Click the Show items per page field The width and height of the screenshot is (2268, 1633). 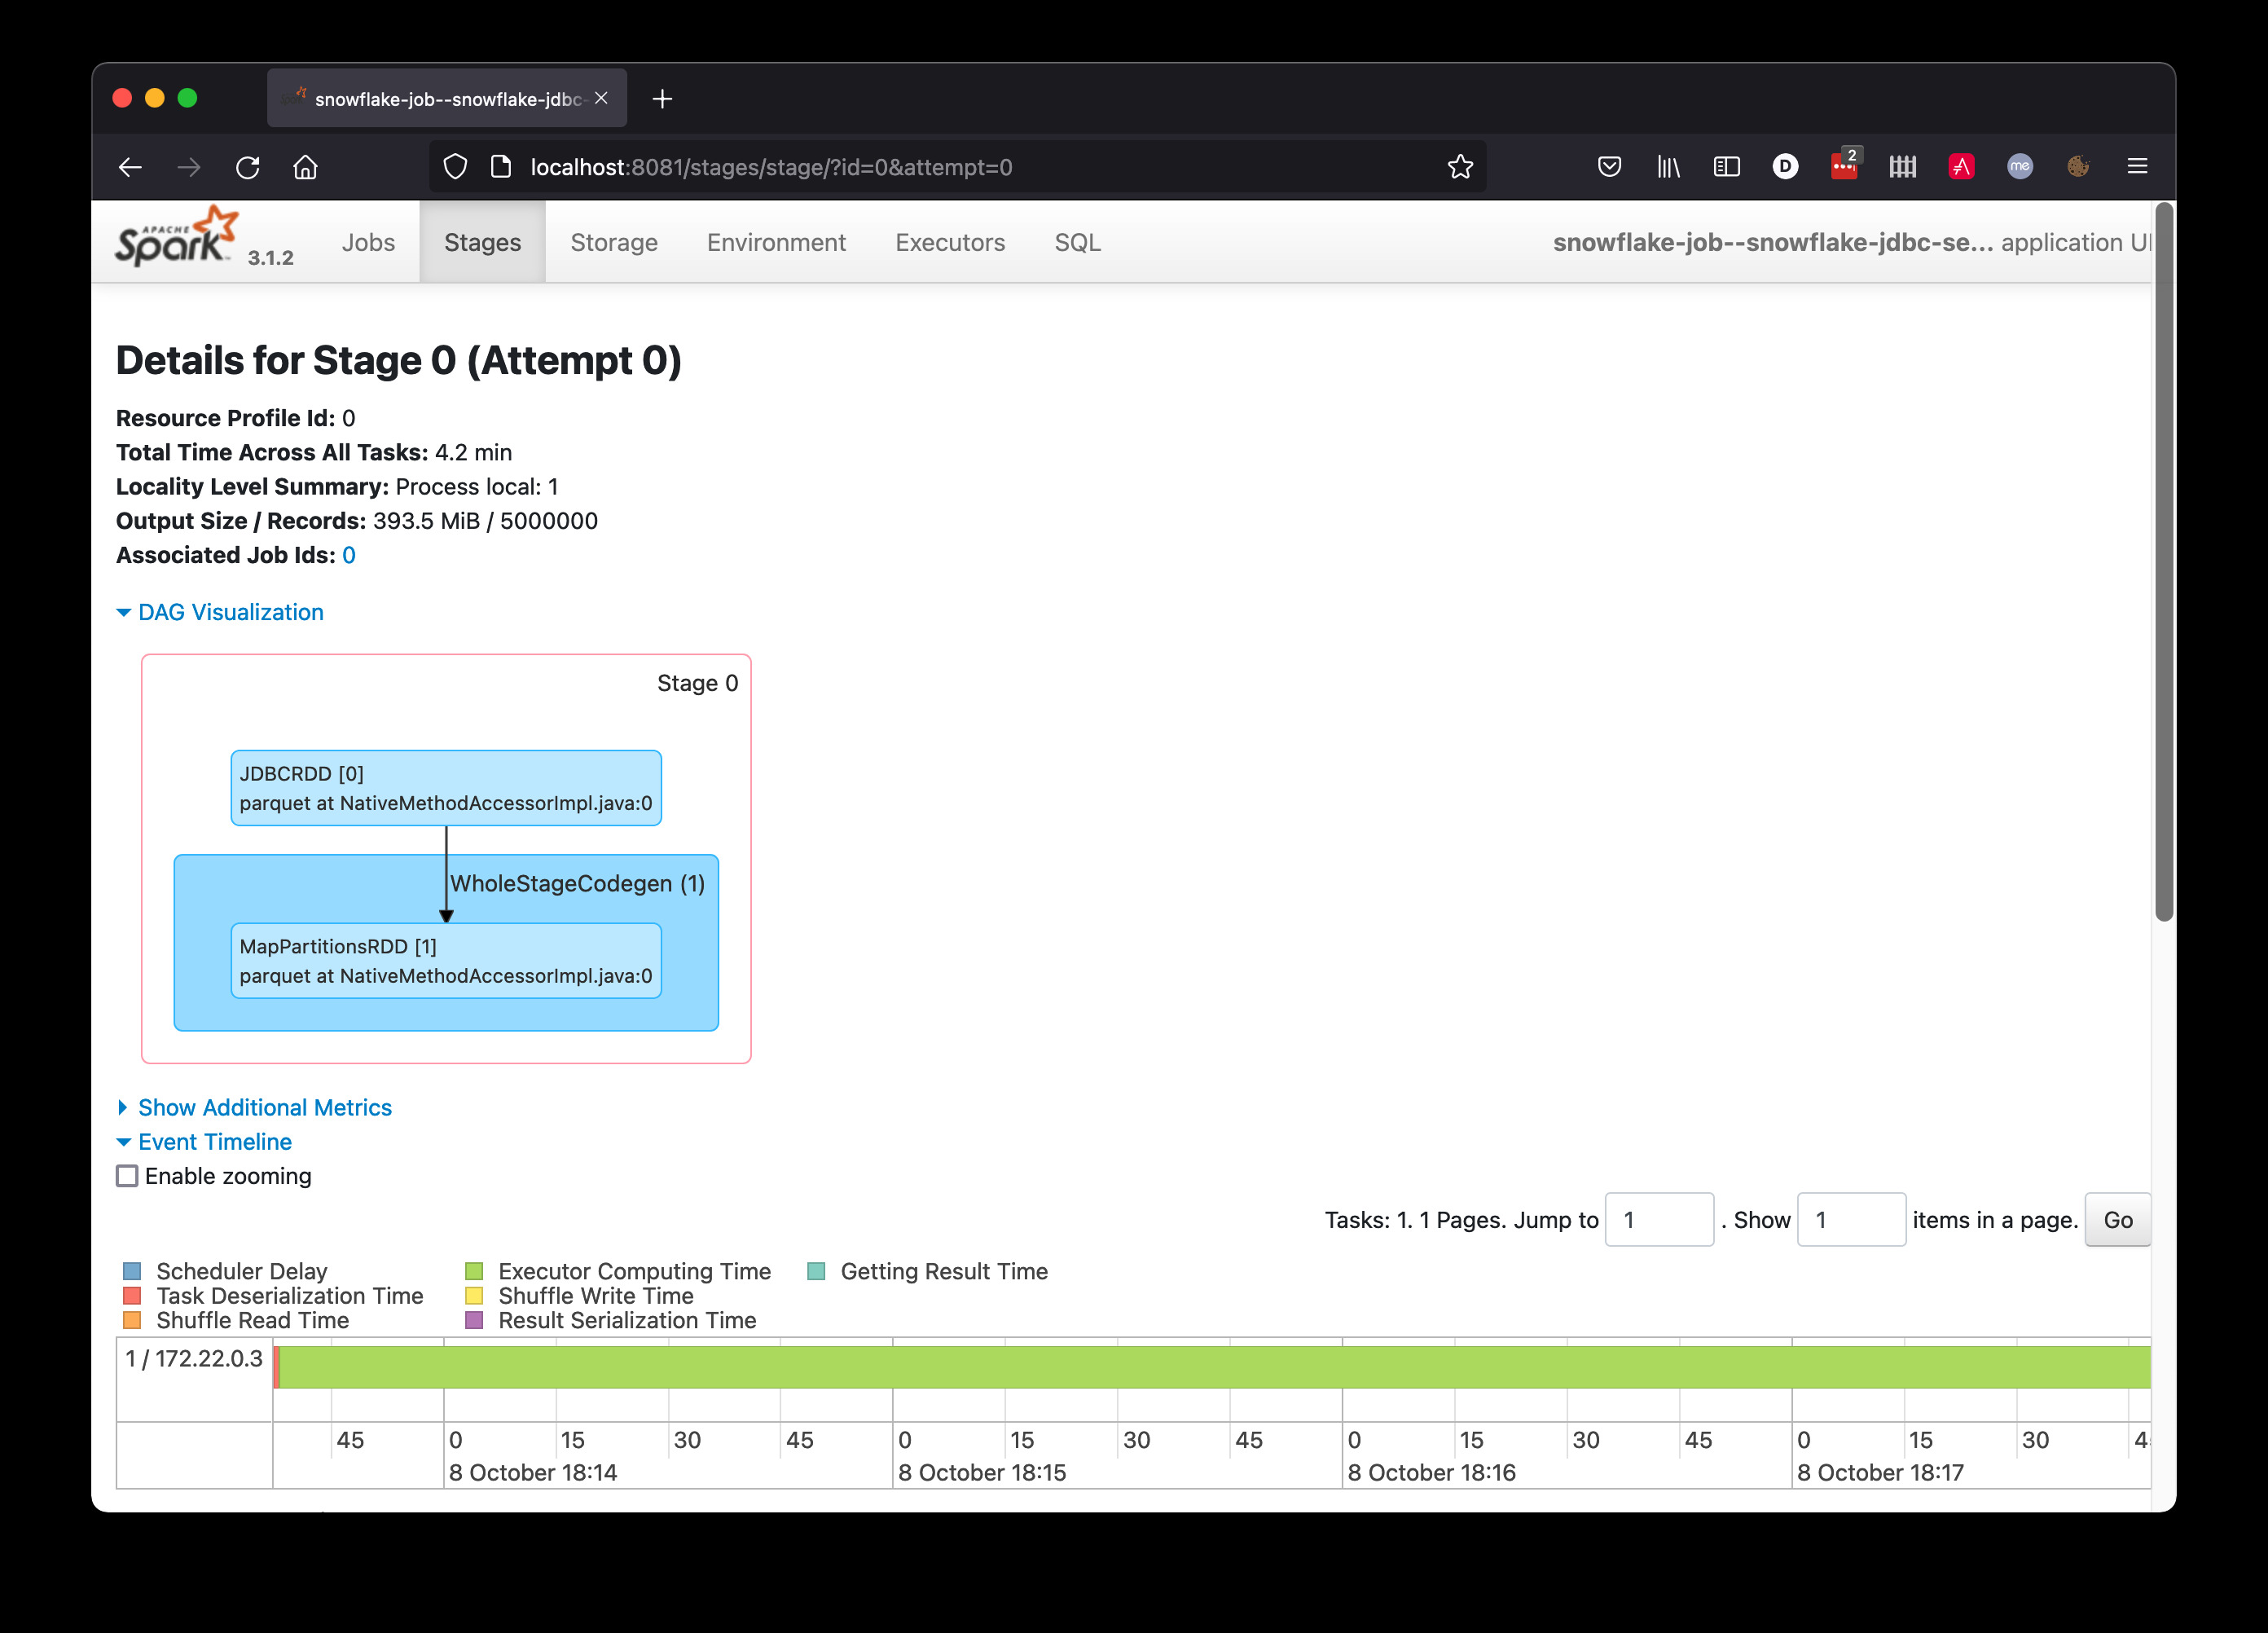pos(1851,1220)
